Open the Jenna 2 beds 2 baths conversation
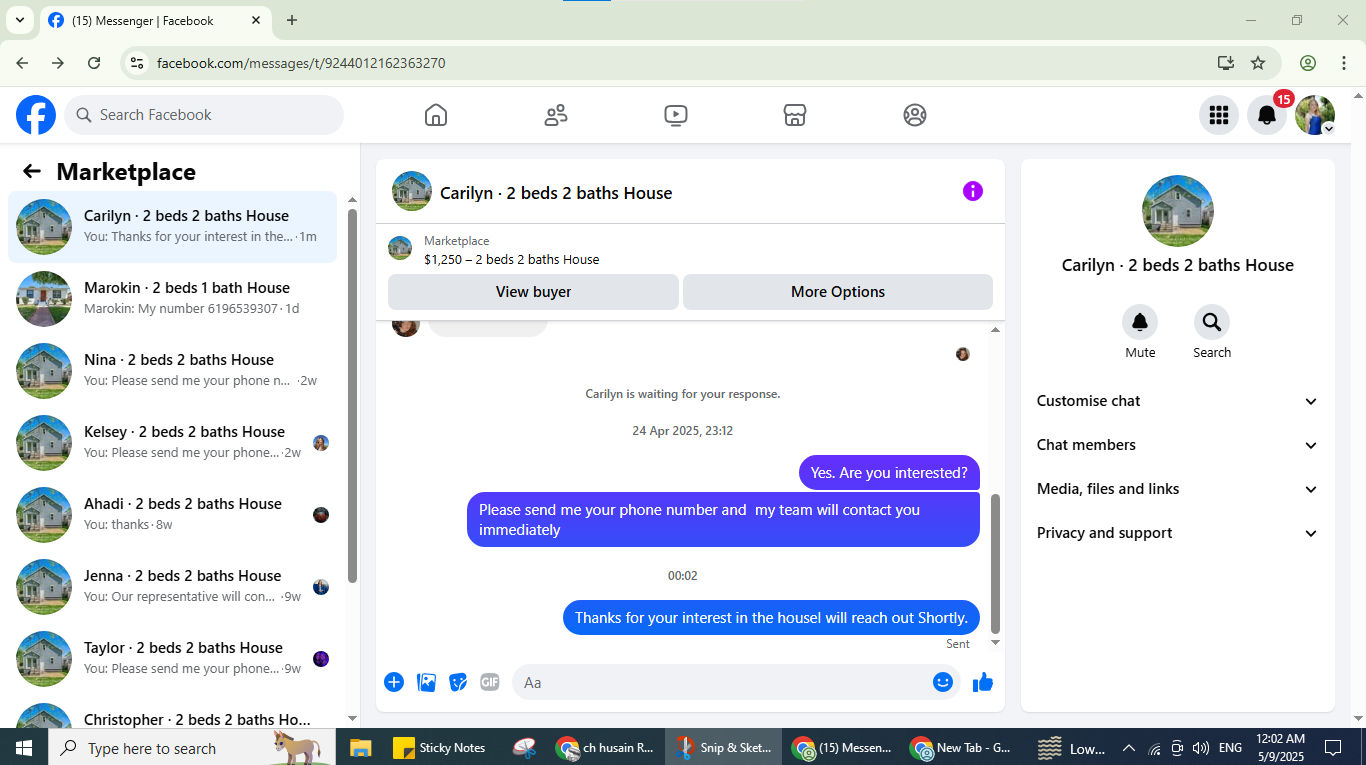The width and height of the screenshot is (1366, 765). 173,587
